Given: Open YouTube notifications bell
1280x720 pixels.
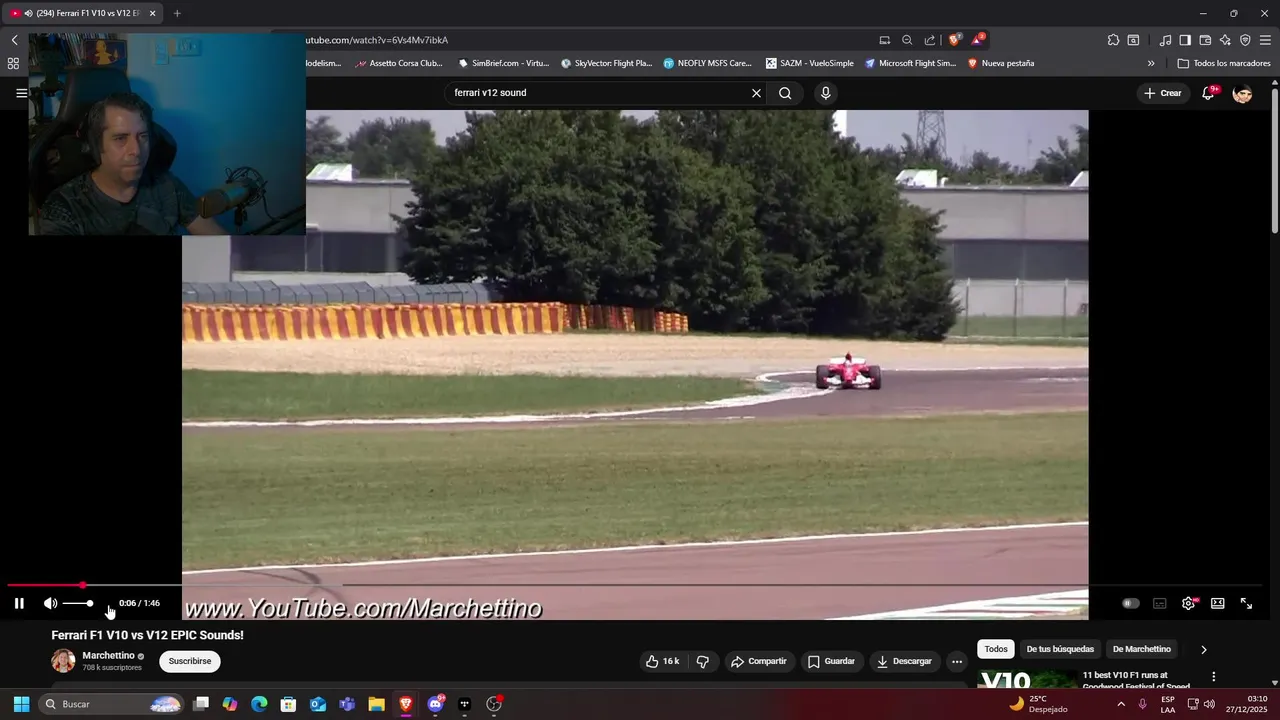Looking at the screenshot, I should 1208,93.
